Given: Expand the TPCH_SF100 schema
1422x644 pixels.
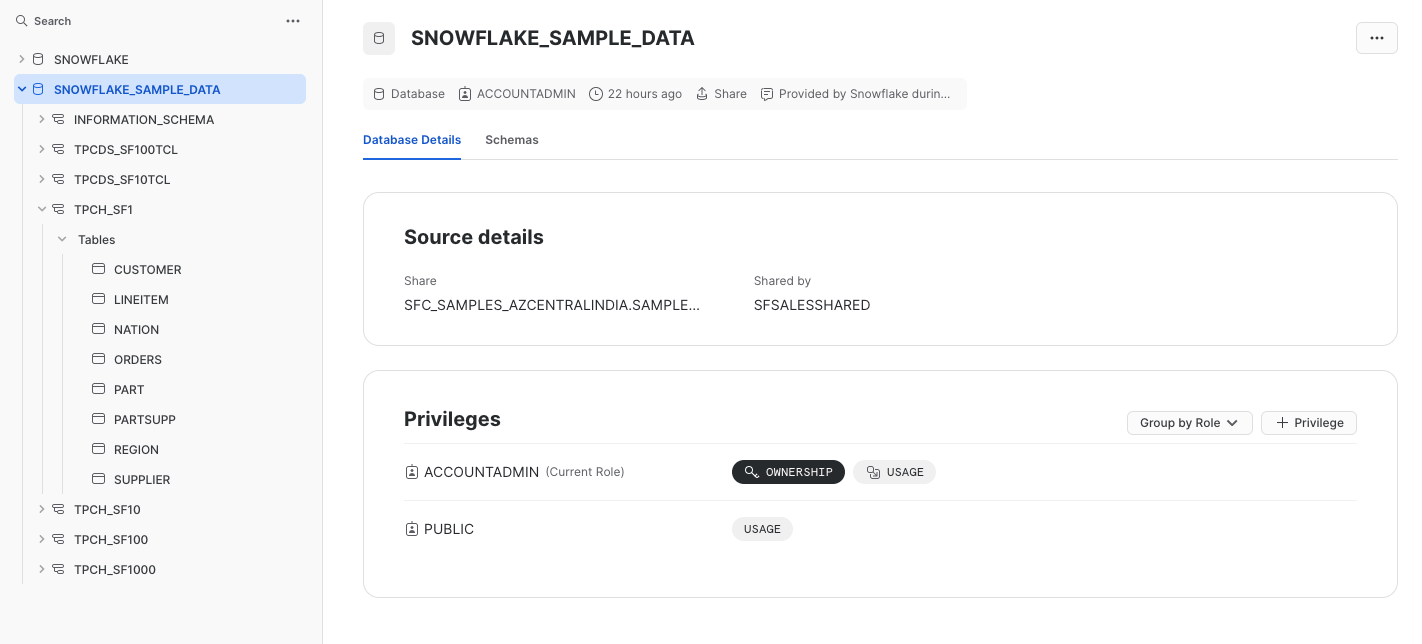Looking at the screenshot, I should point(42,539).
